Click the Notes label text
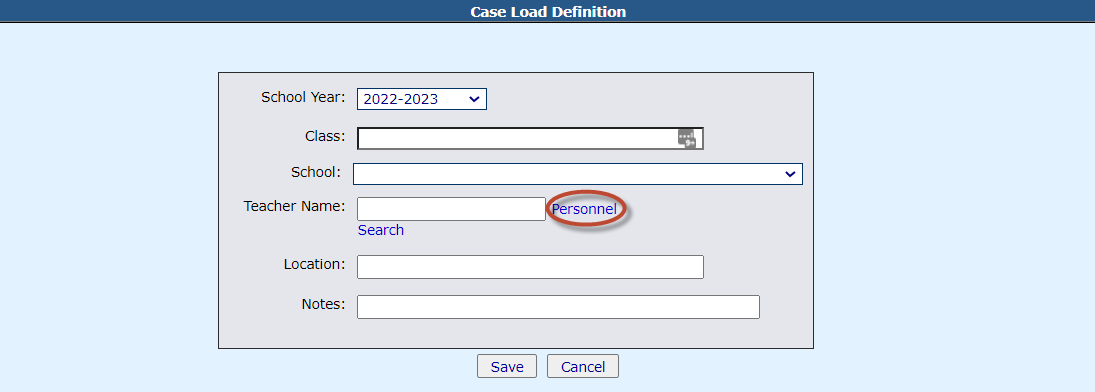Screen dimensions: 1095x392 tap(323, 304)
